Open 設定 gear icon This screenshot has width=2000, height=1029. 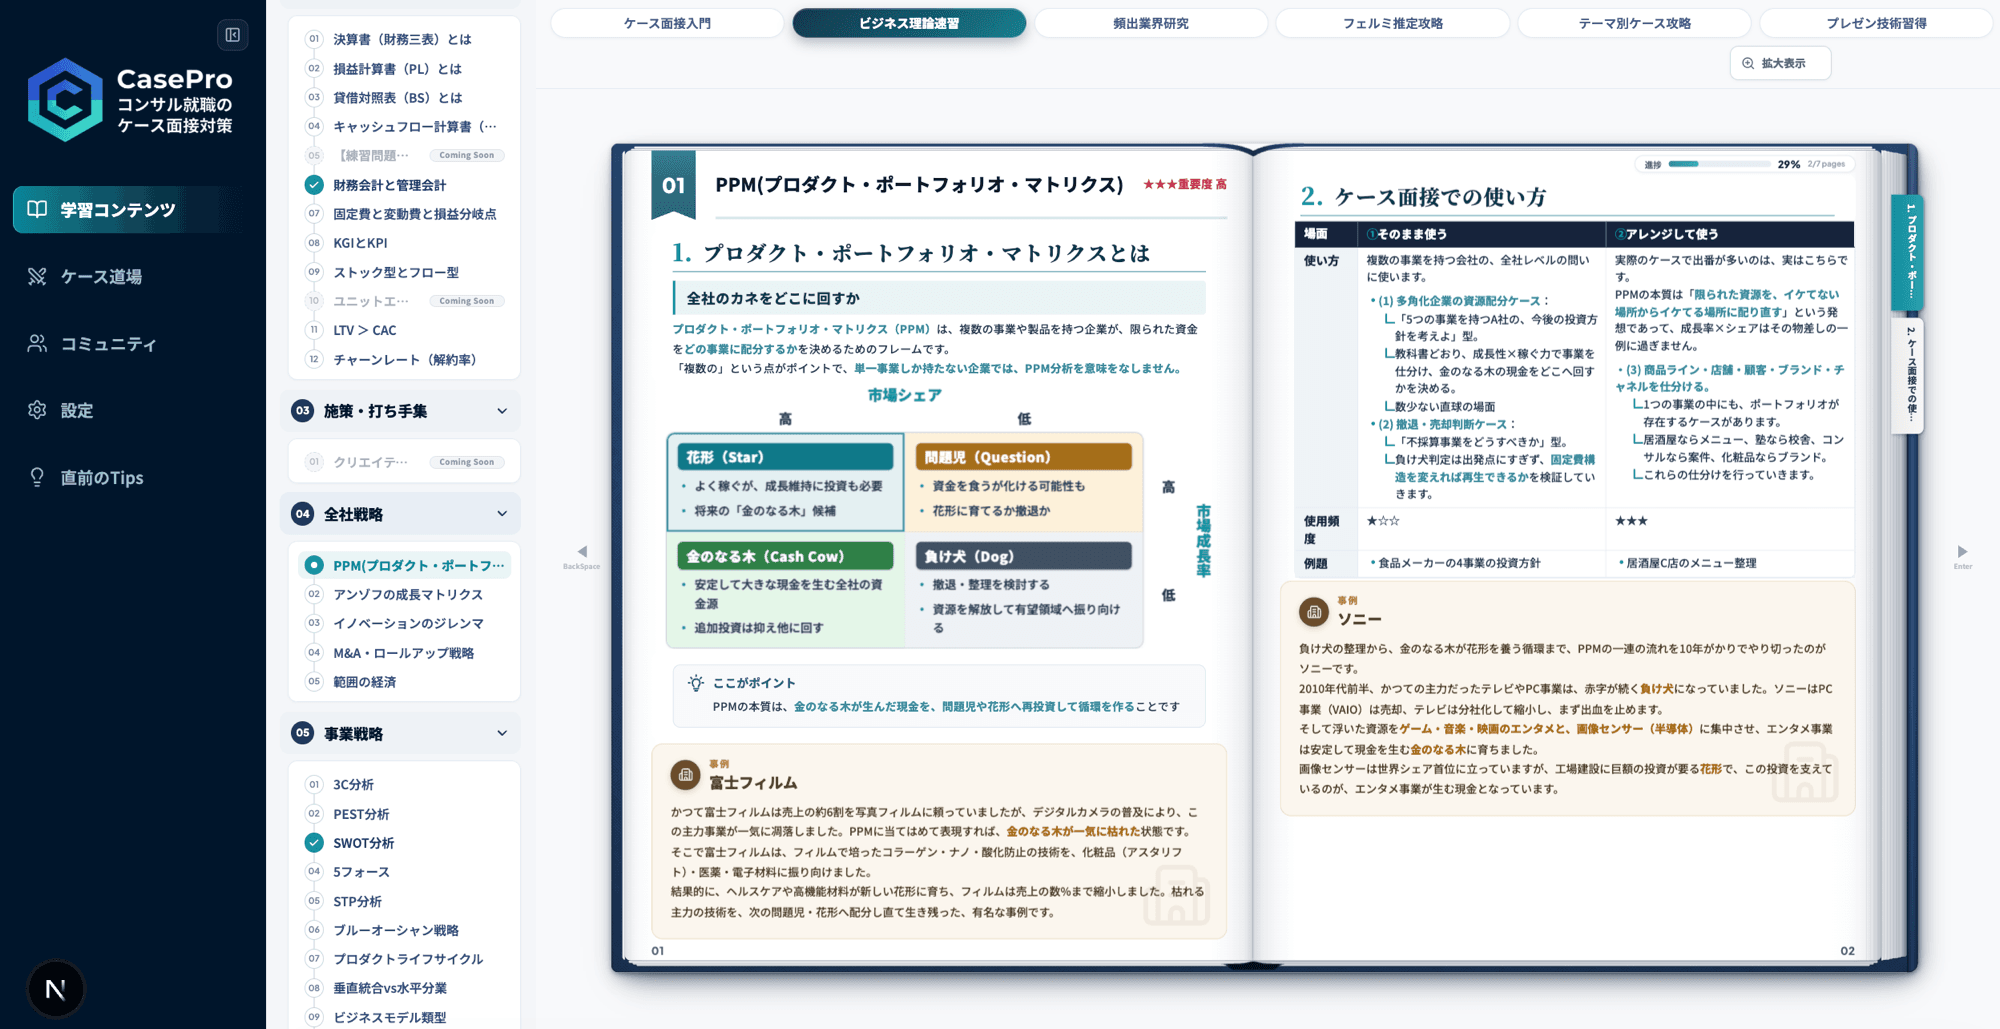37,410
